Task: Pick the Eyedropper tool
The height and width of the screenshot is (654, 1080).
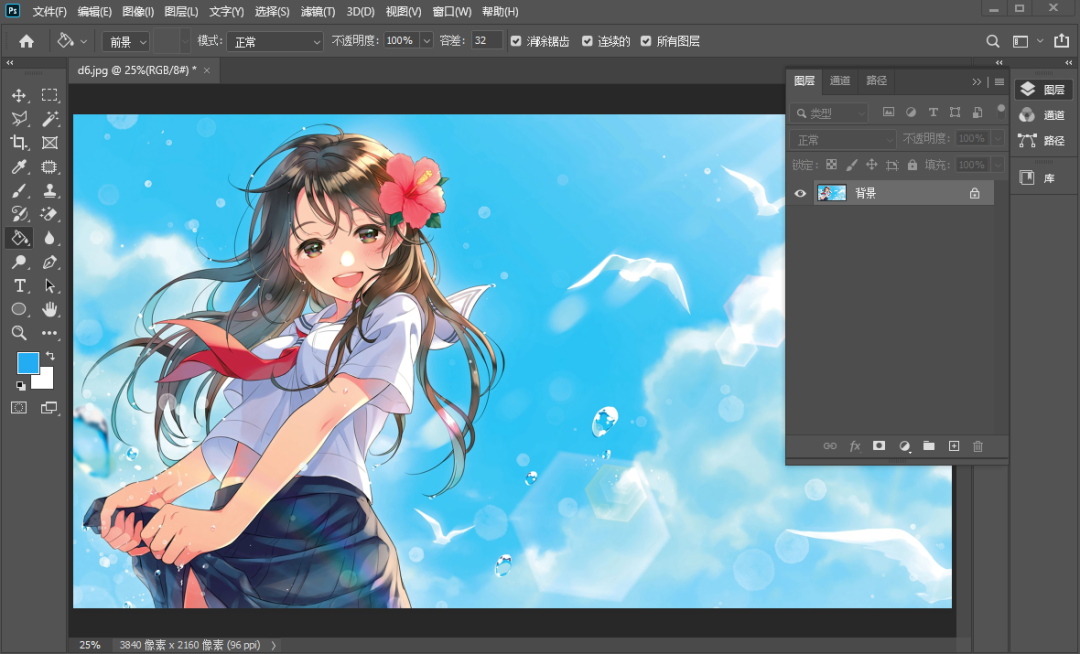Action: pos(18,167)
